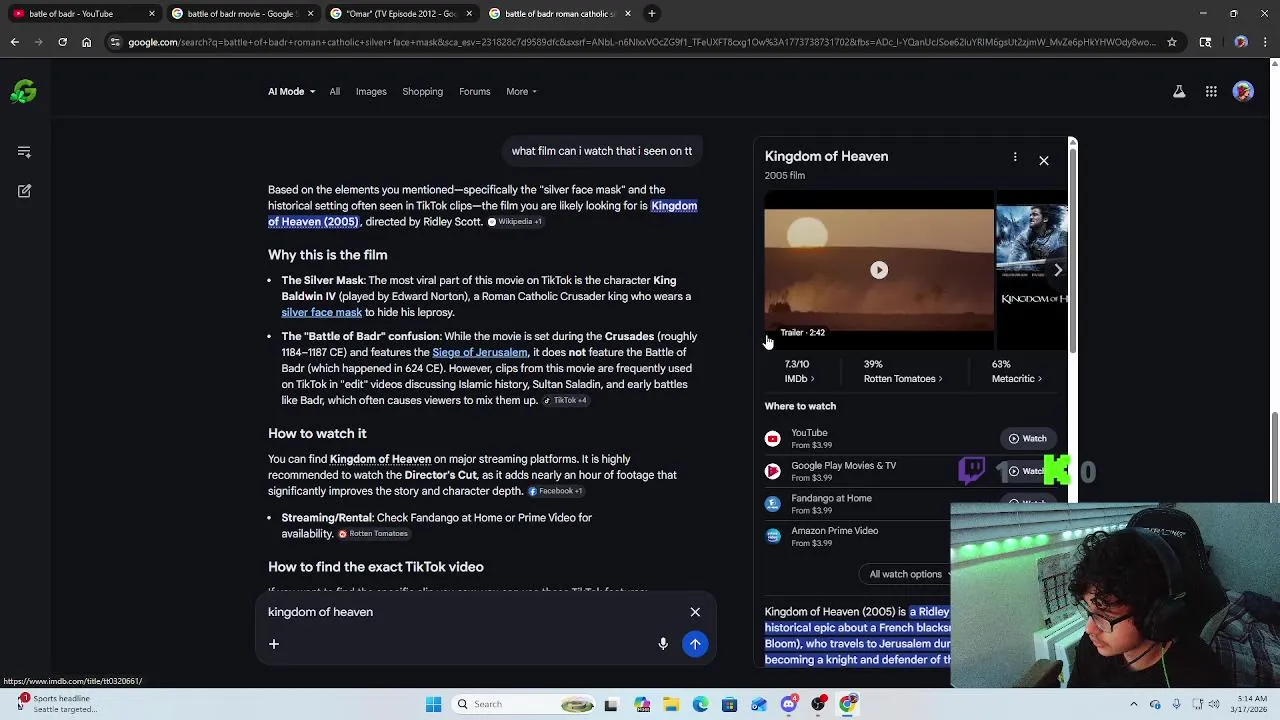
Task: Open Microsoft Edge from the taskbar
Action: coord(700,704)
